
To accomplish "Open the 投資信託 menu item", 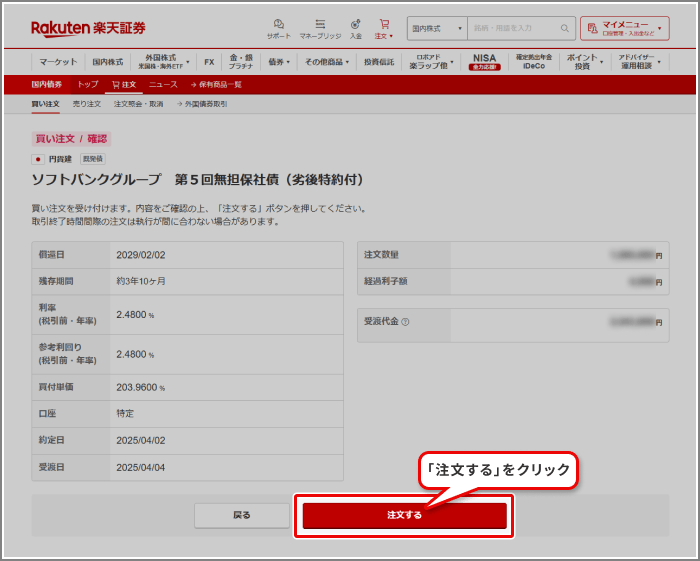I will pos(379,62).
